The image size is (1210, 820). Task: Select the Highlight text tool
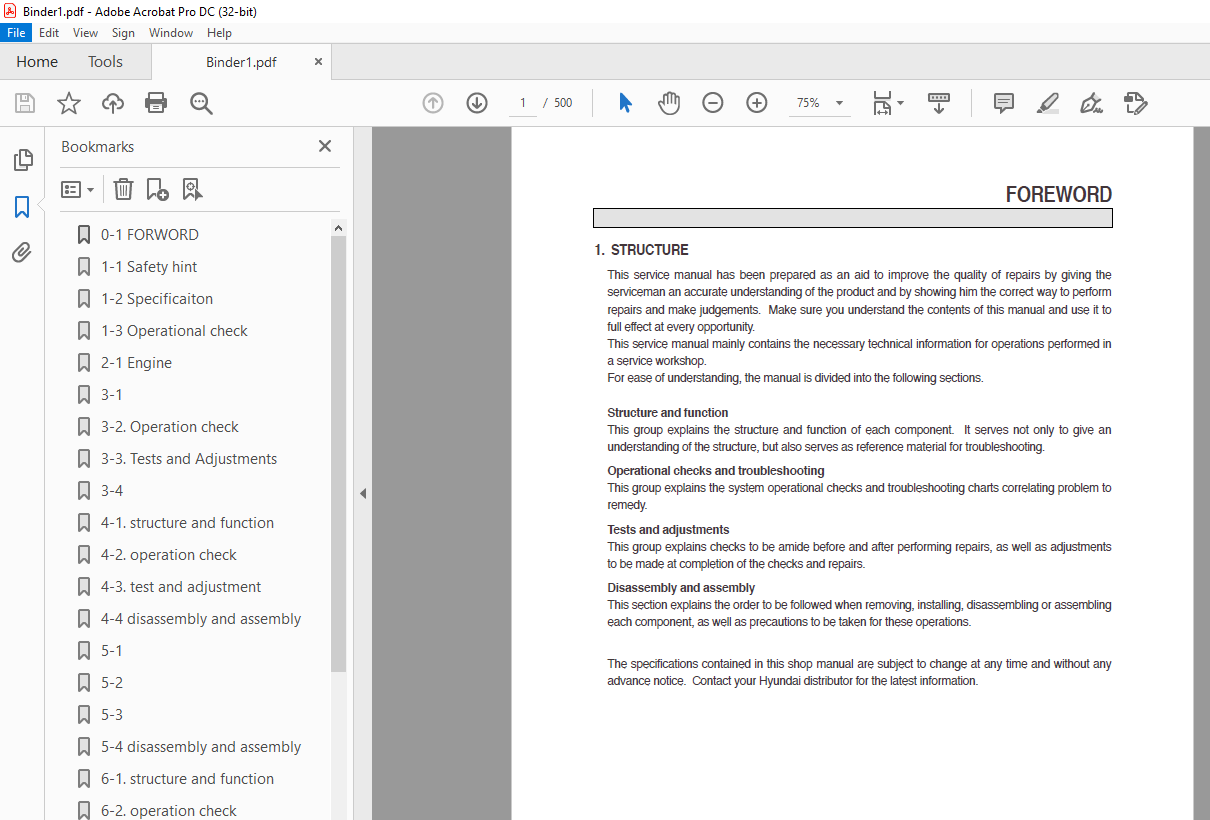(x=1047, y=103)
